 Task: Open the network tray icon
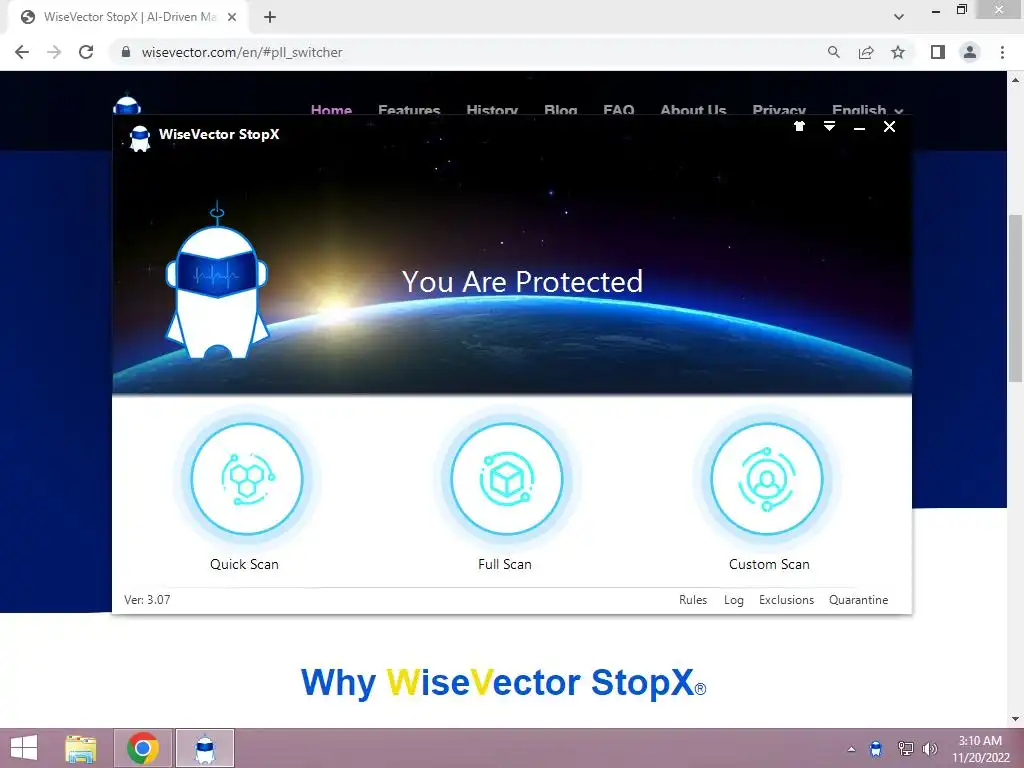[906, 749]
